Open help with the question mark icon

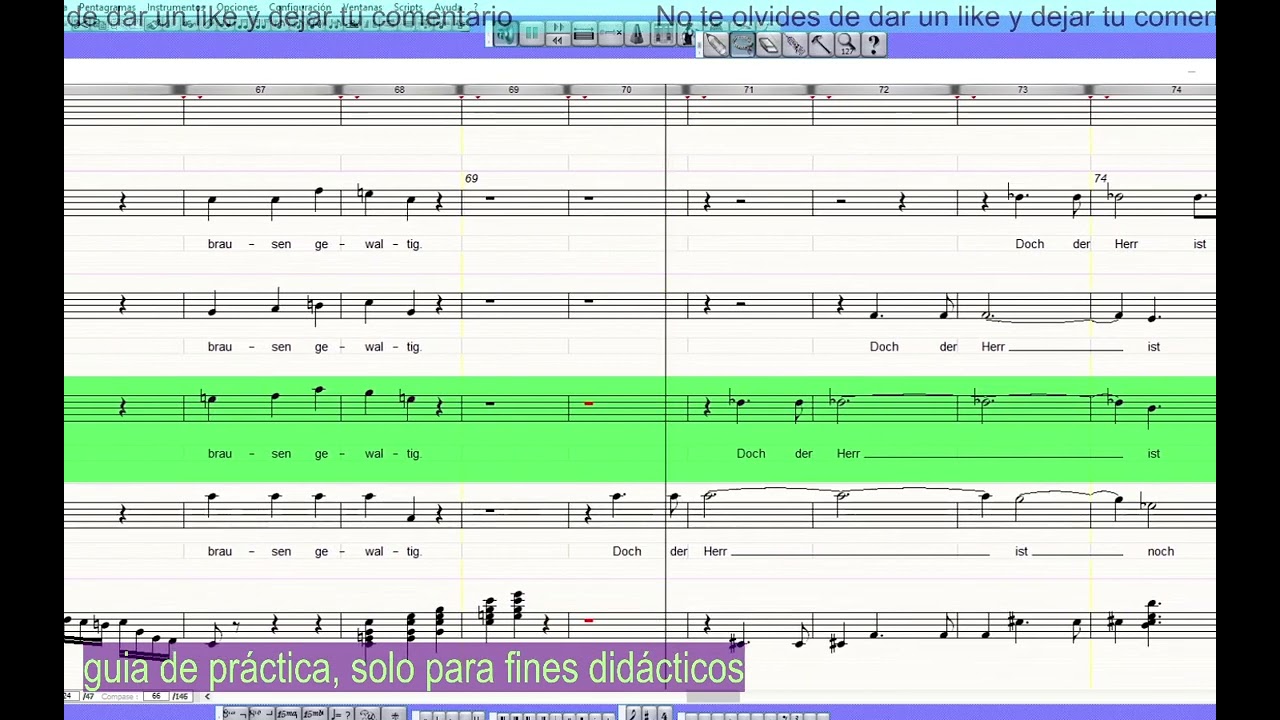click(873, 44)
